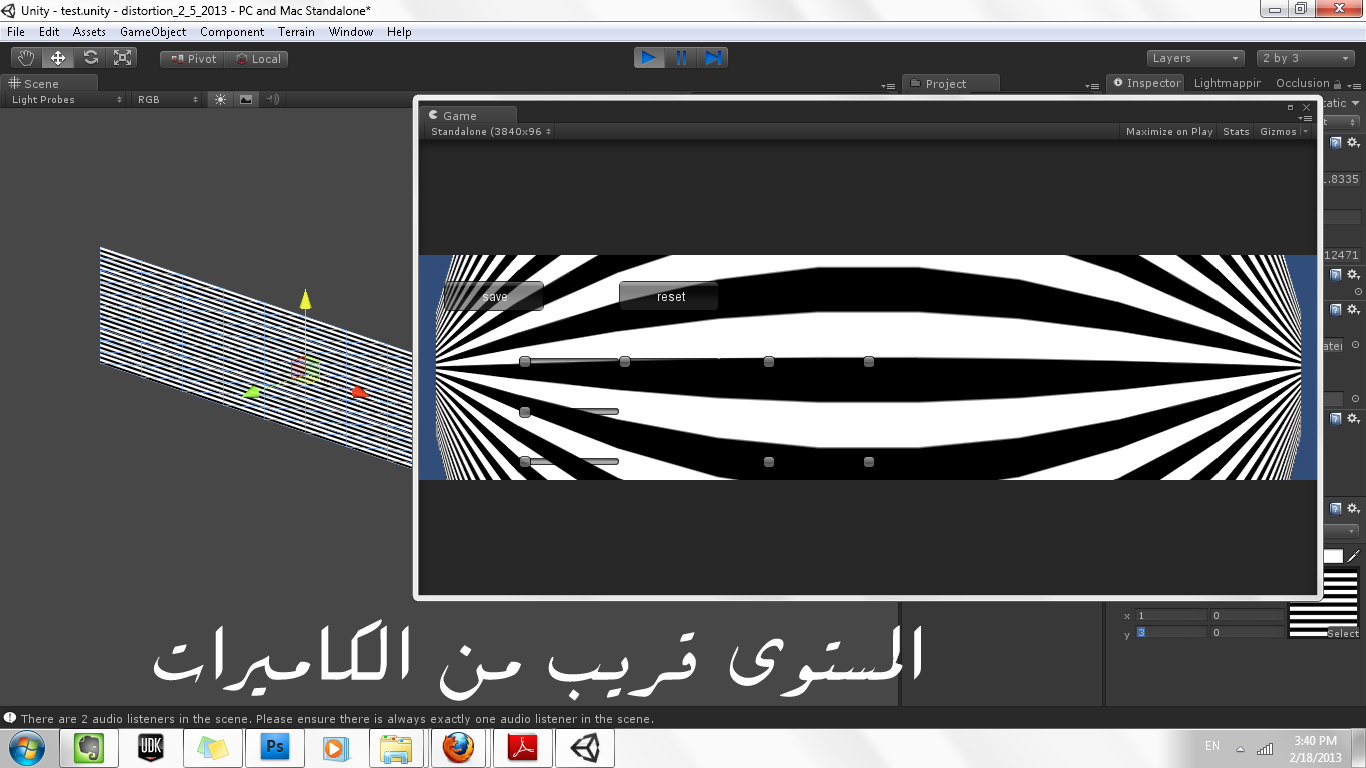Click the Unity icon in the taskbar
Screen dimensions: 1366x768
pyautogui.click(x=585, y=748)
